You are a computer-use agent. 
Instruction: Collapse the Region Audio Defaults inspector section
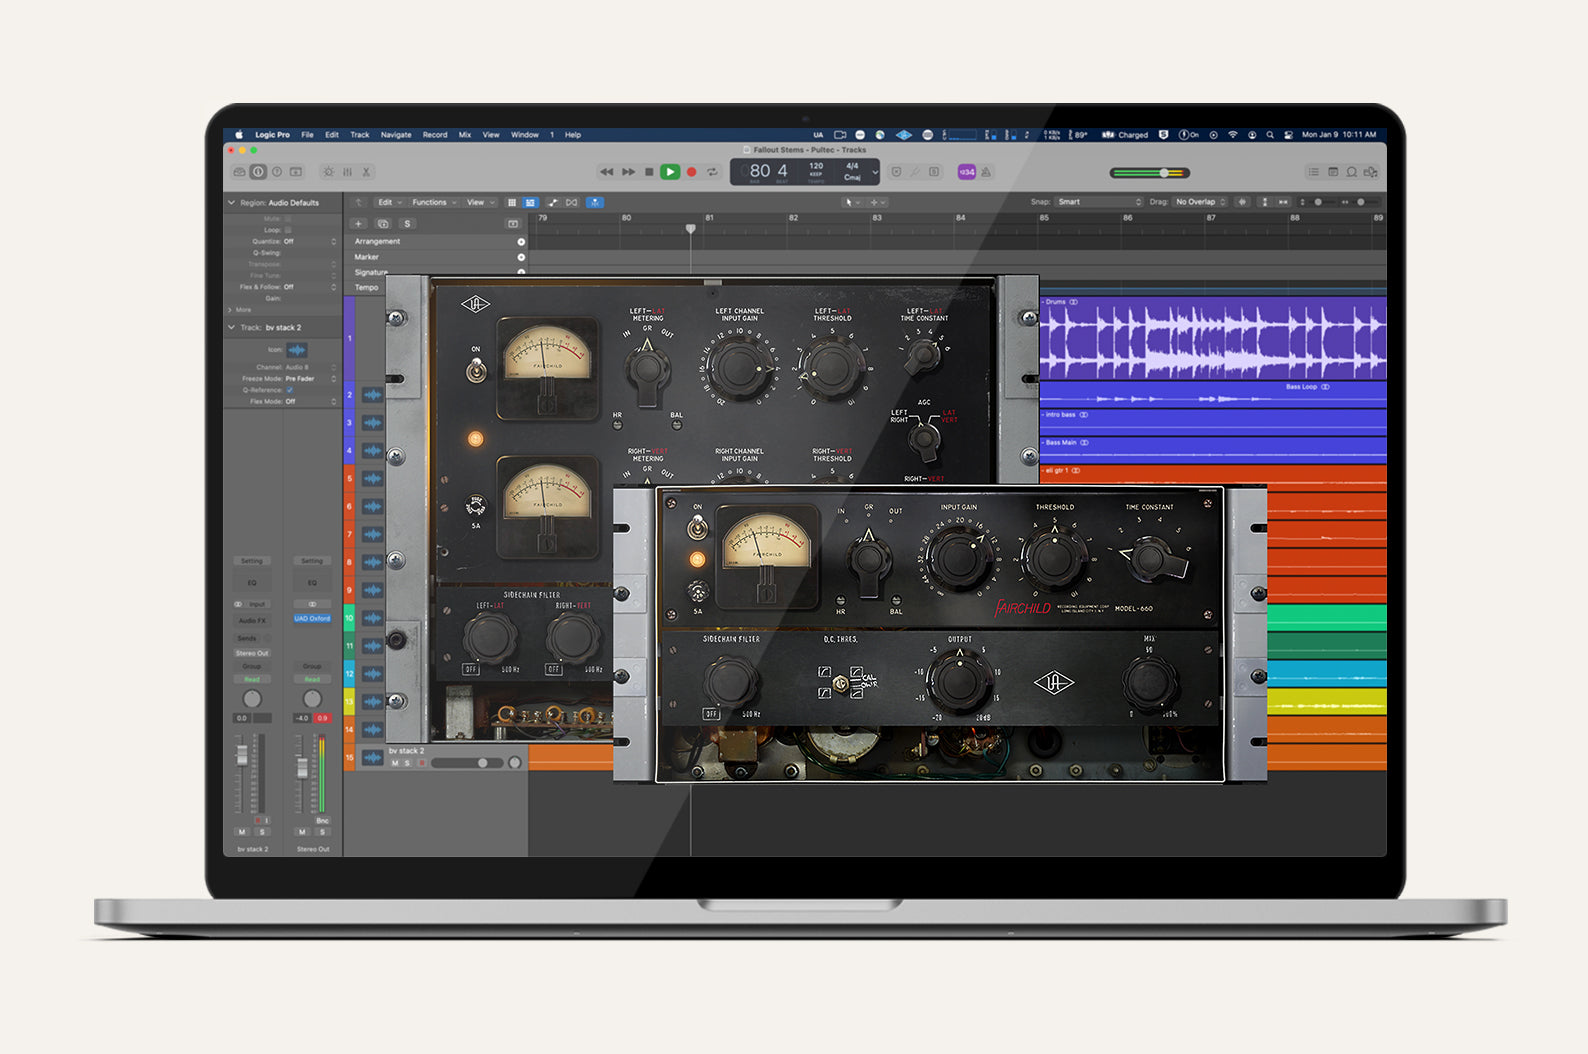click(232, 203)
